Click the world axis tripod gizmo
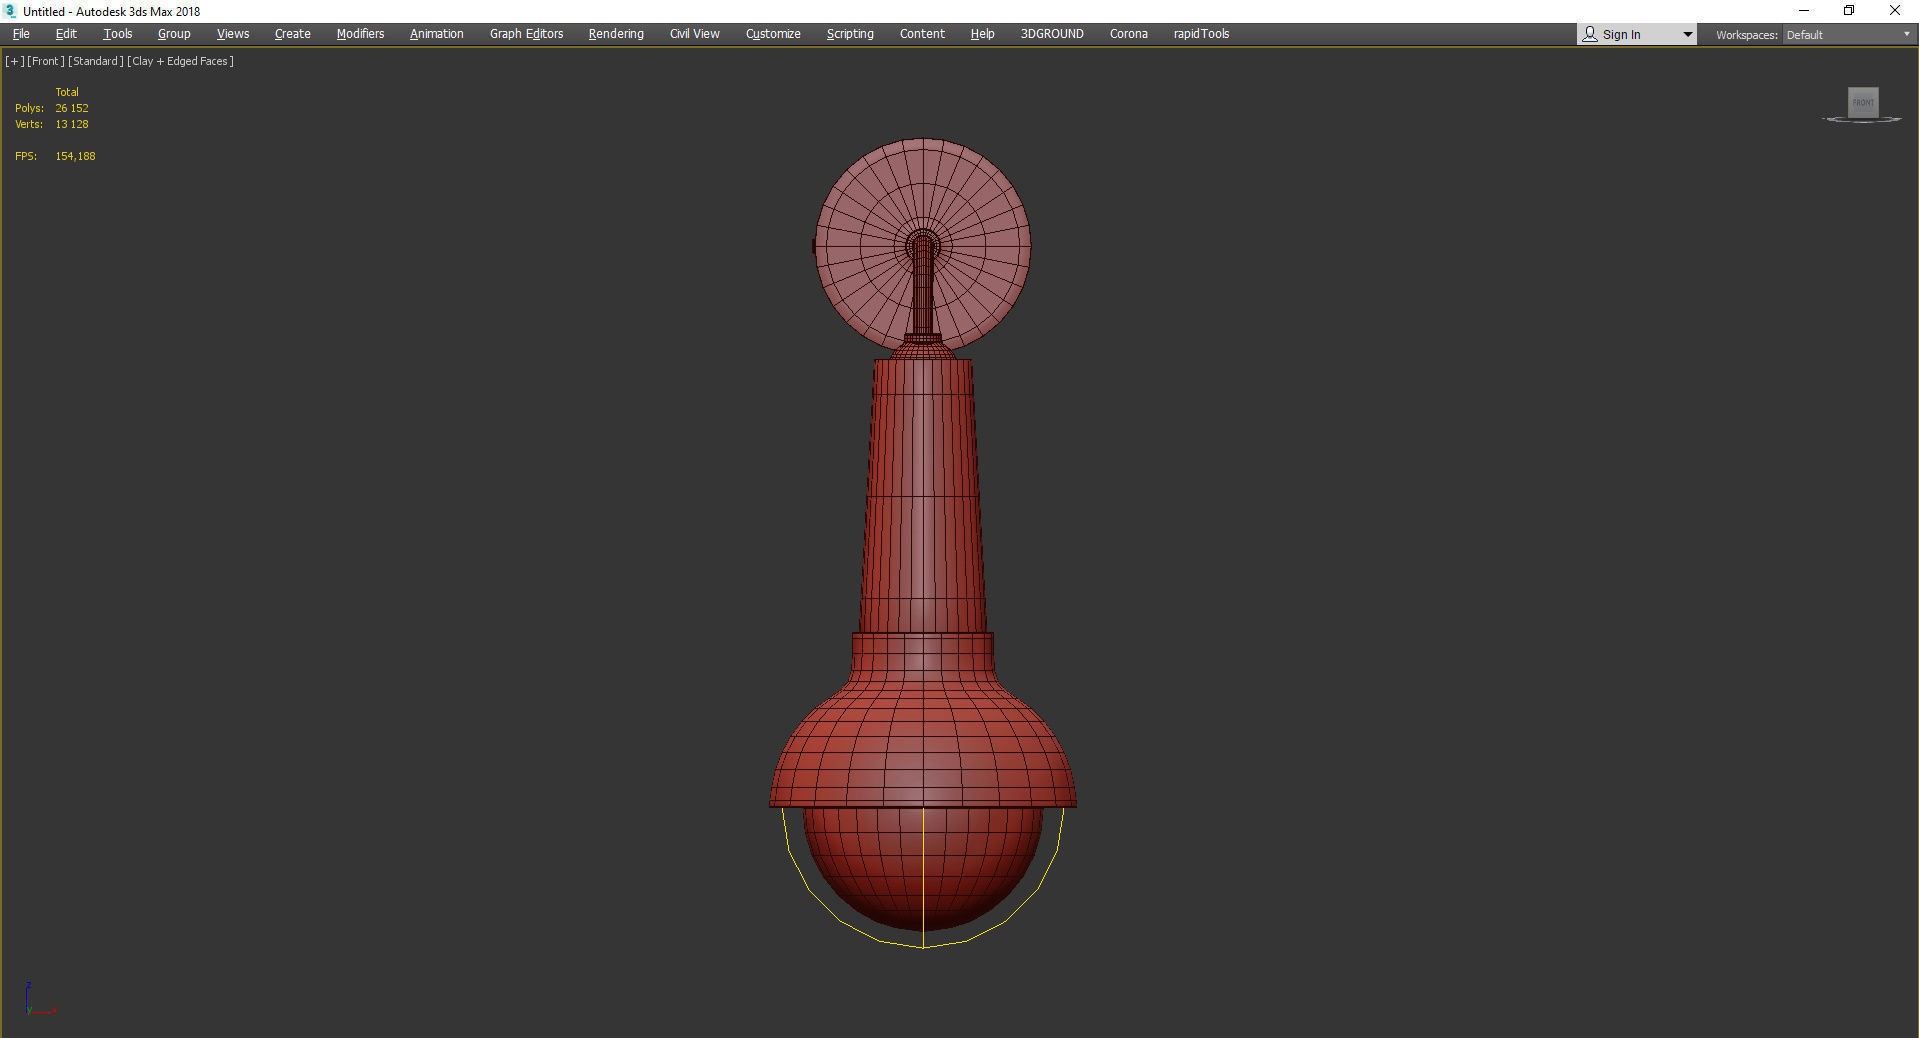Image resolution: width=1919 pixels, height=1038 pixels. pyautogui.click(x=40, y=999)
